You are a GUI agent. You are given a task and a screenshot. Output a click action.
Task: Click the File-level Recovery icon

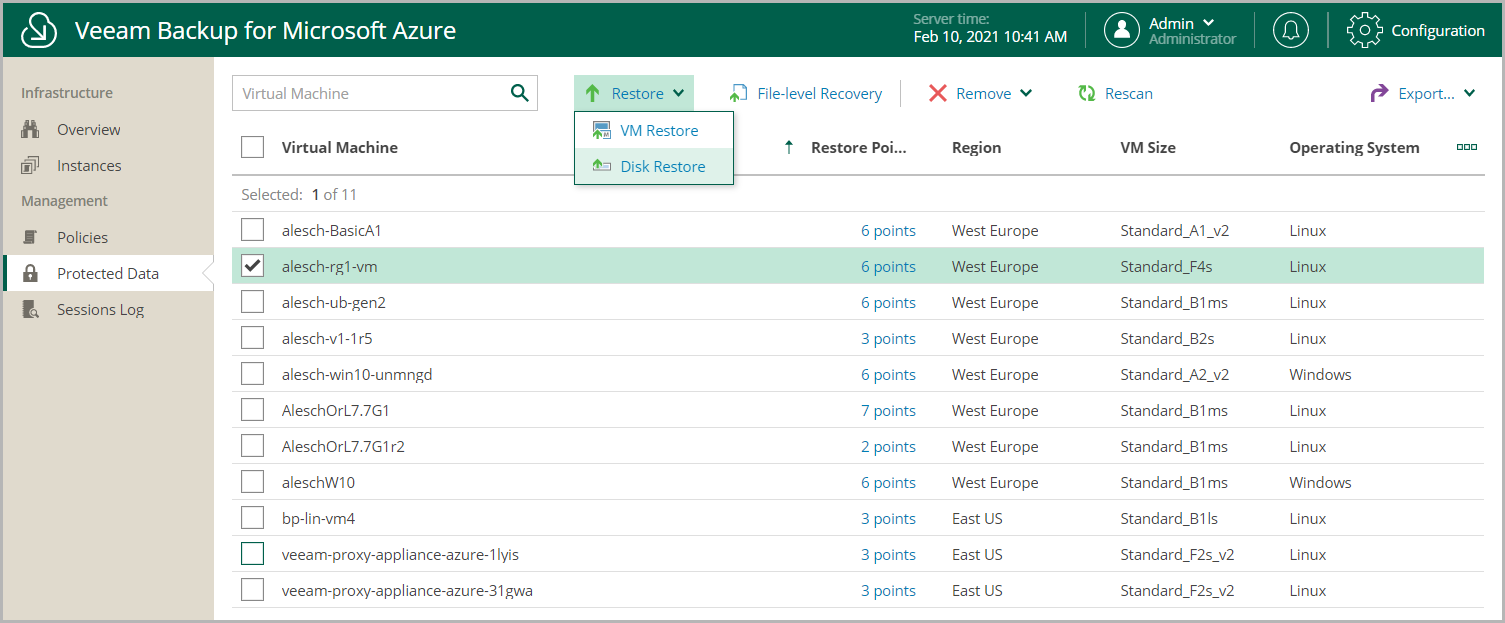pyautogui.click(x=738, y=93)
